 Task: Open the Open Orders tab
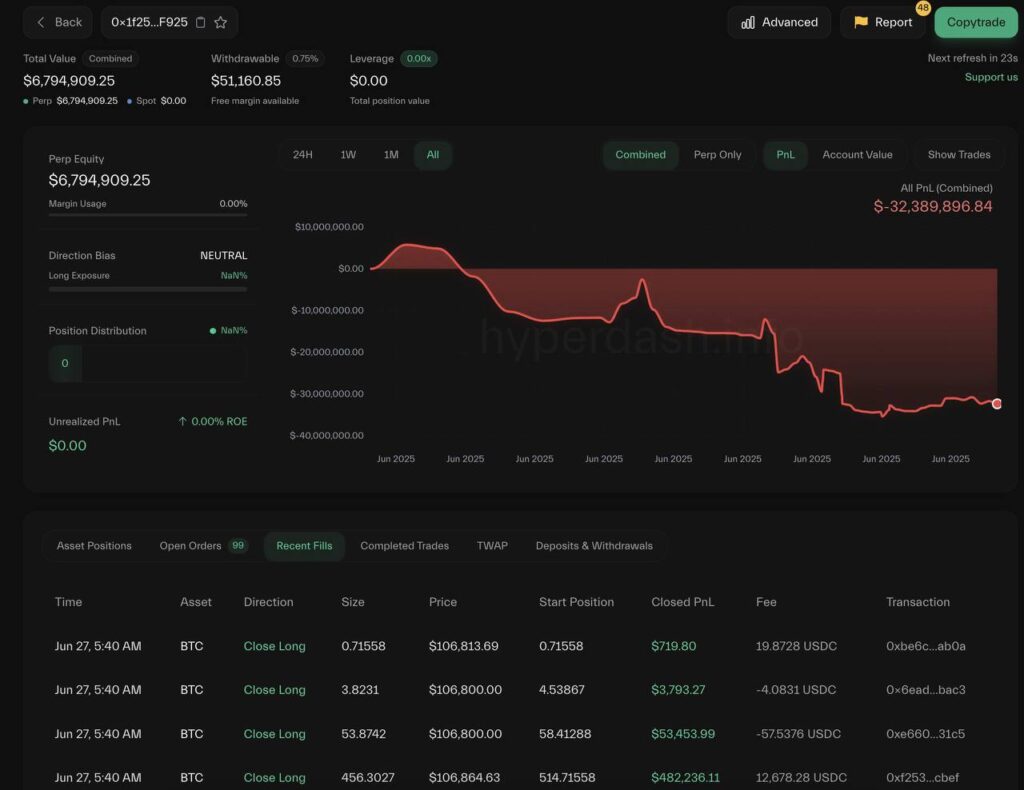pos(190,546)
